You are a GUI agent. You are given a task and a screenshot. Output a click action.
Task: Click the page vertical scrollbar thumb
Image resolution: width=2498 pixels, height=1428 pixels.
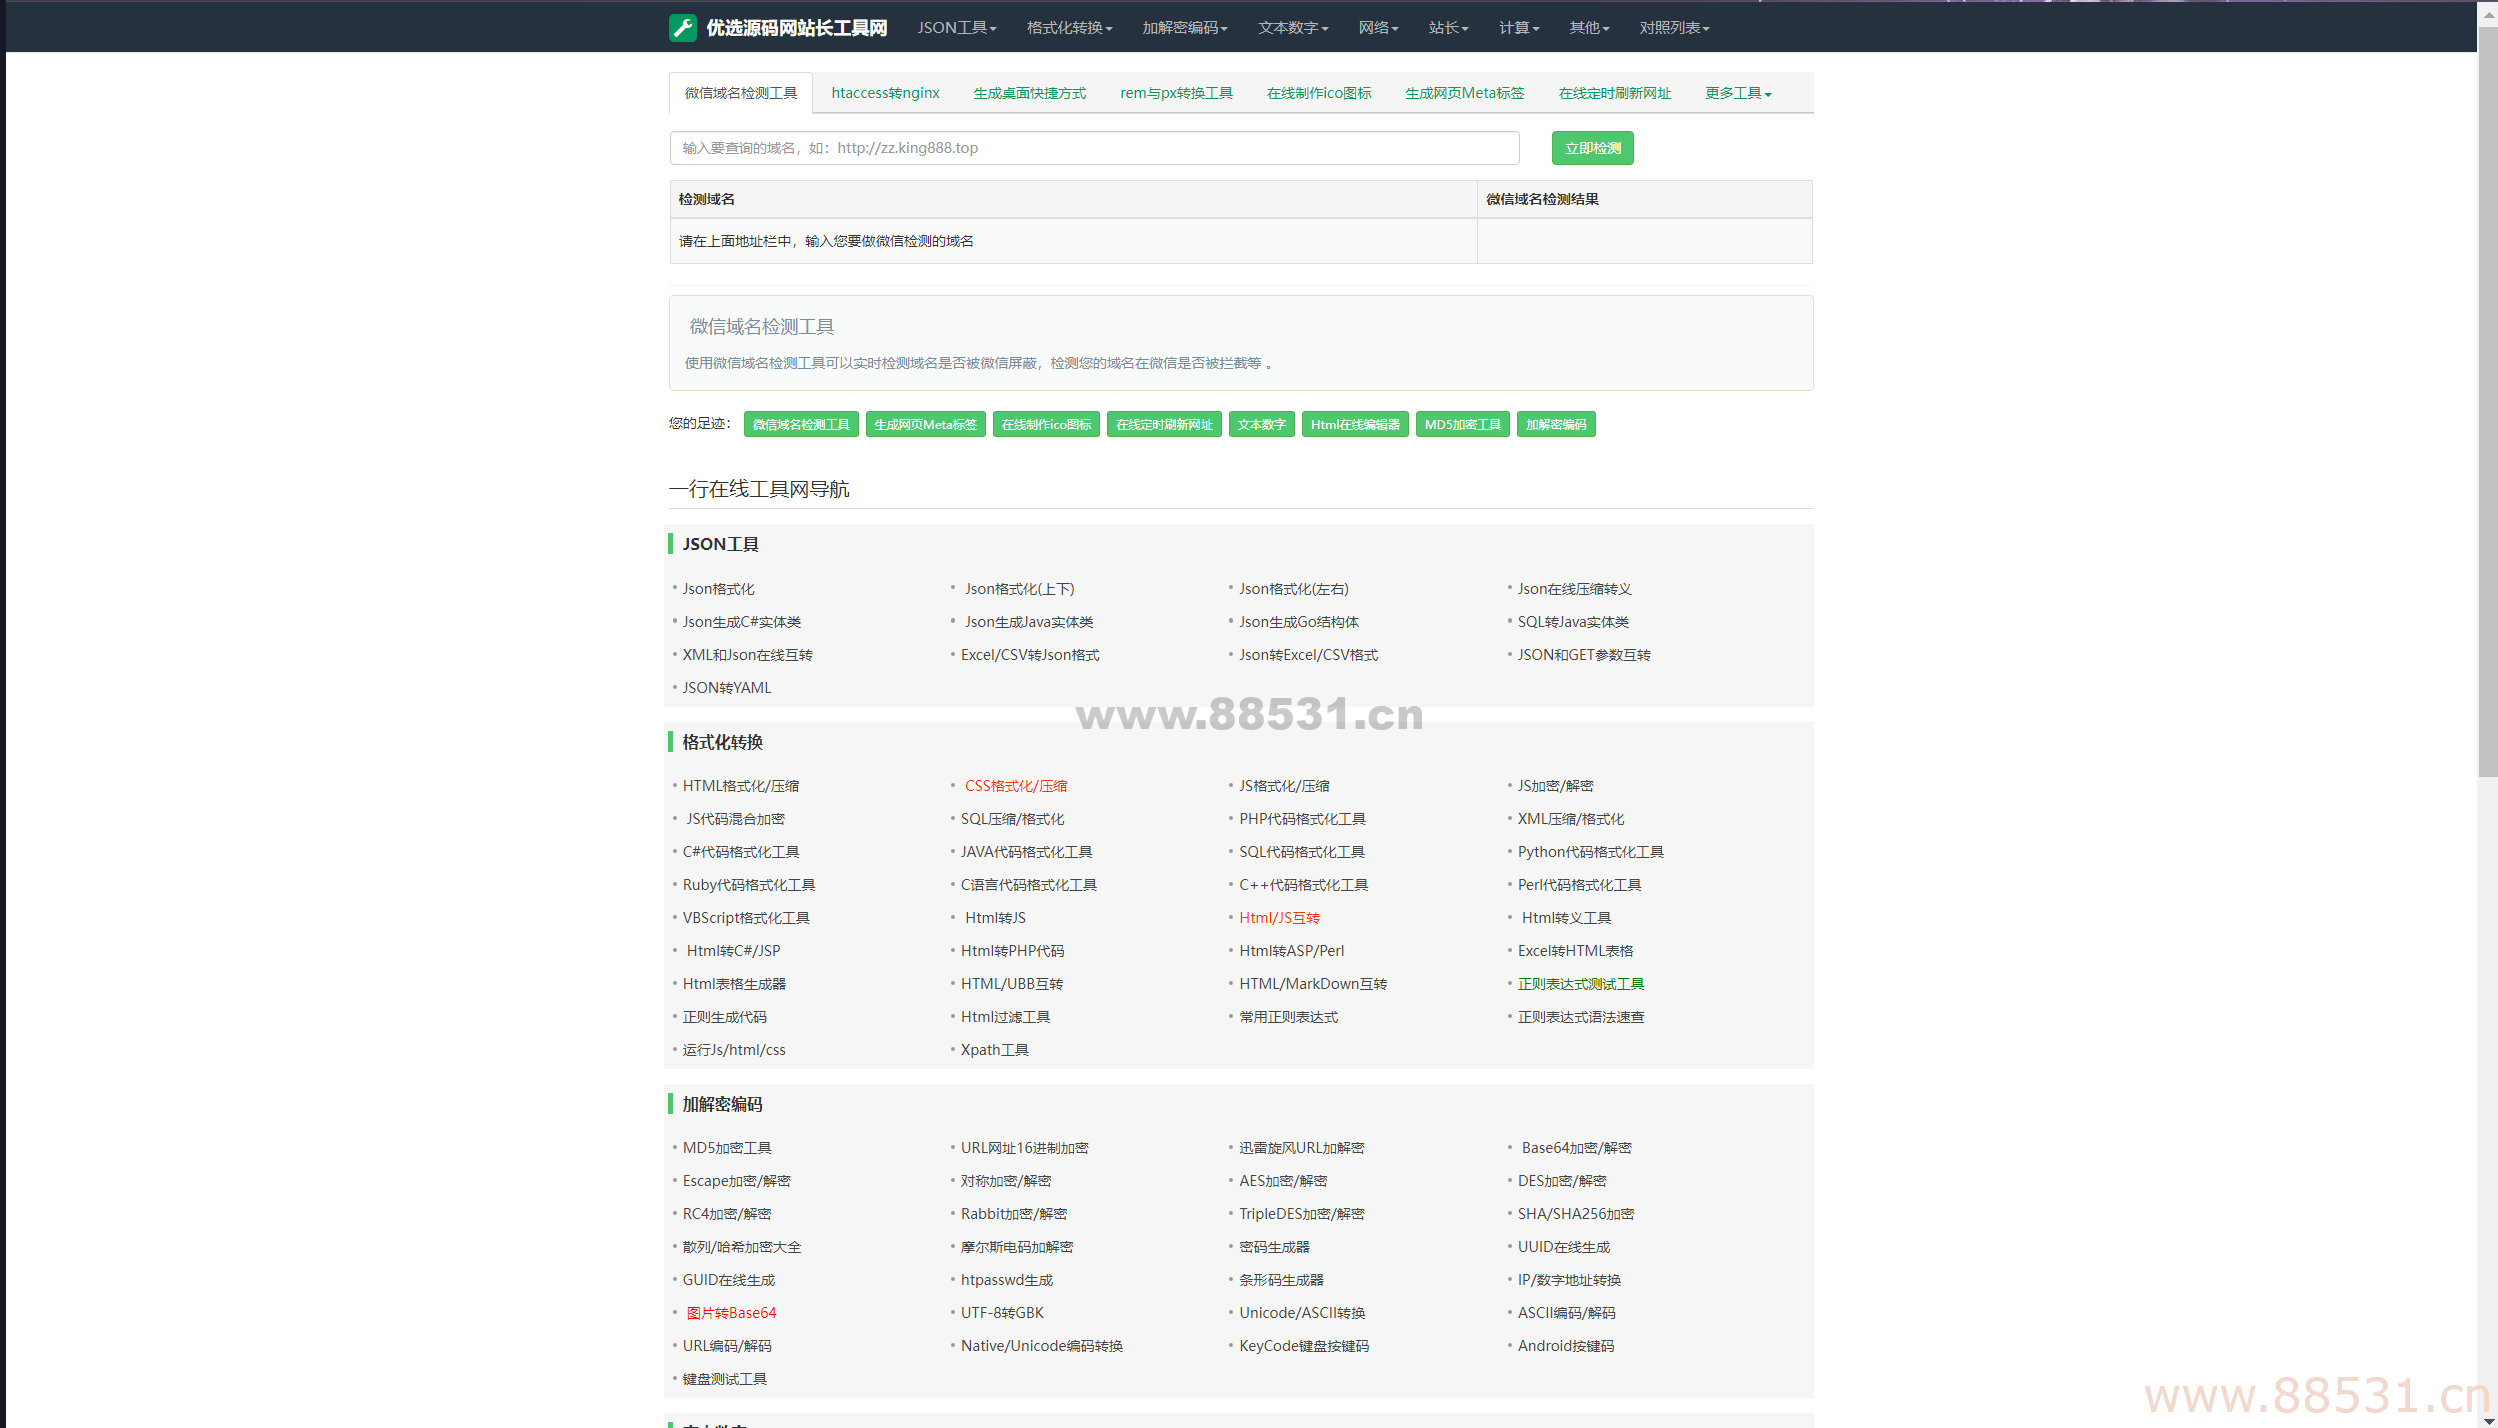2487,400
